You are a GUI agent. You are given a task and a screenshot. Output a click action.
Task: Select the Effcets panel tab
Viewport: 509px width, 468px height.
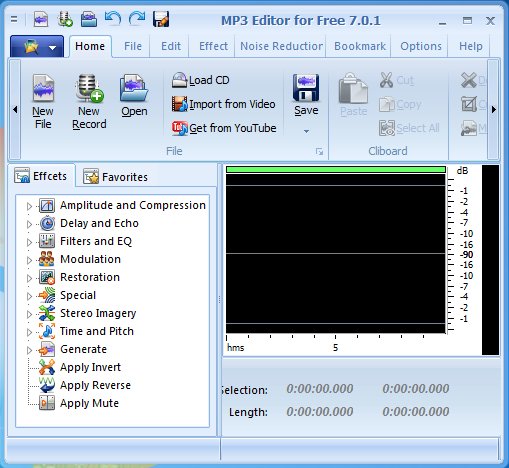pos(41,176)
